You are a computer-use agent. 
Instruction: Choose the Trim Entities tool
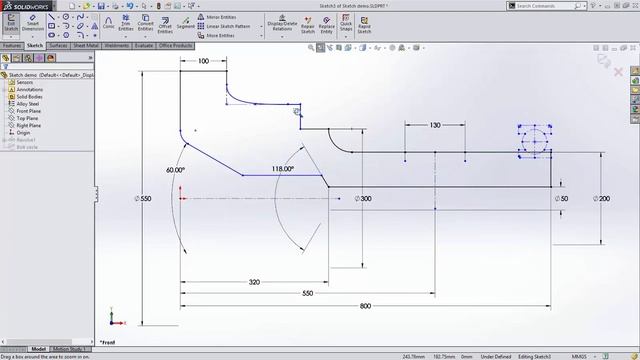click(x=126, y=23)
